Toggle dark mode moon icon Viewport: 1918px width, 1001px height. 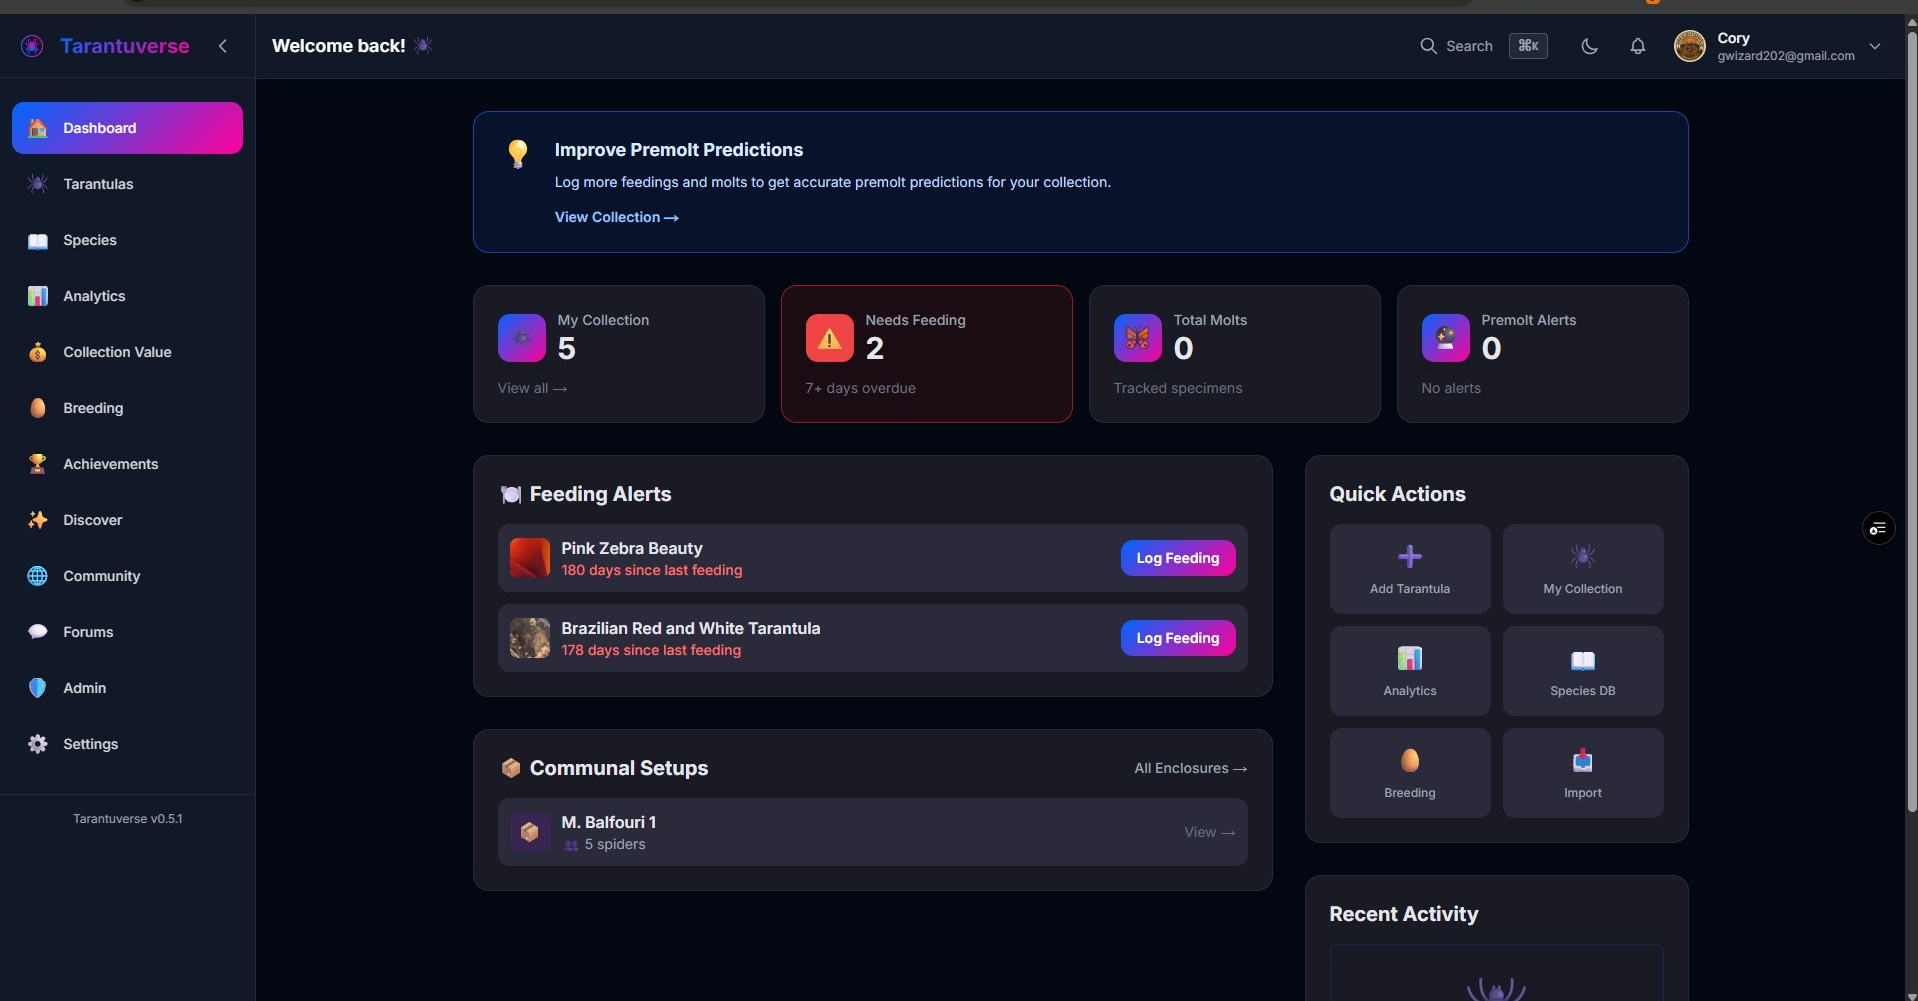tap(1589, 46)
